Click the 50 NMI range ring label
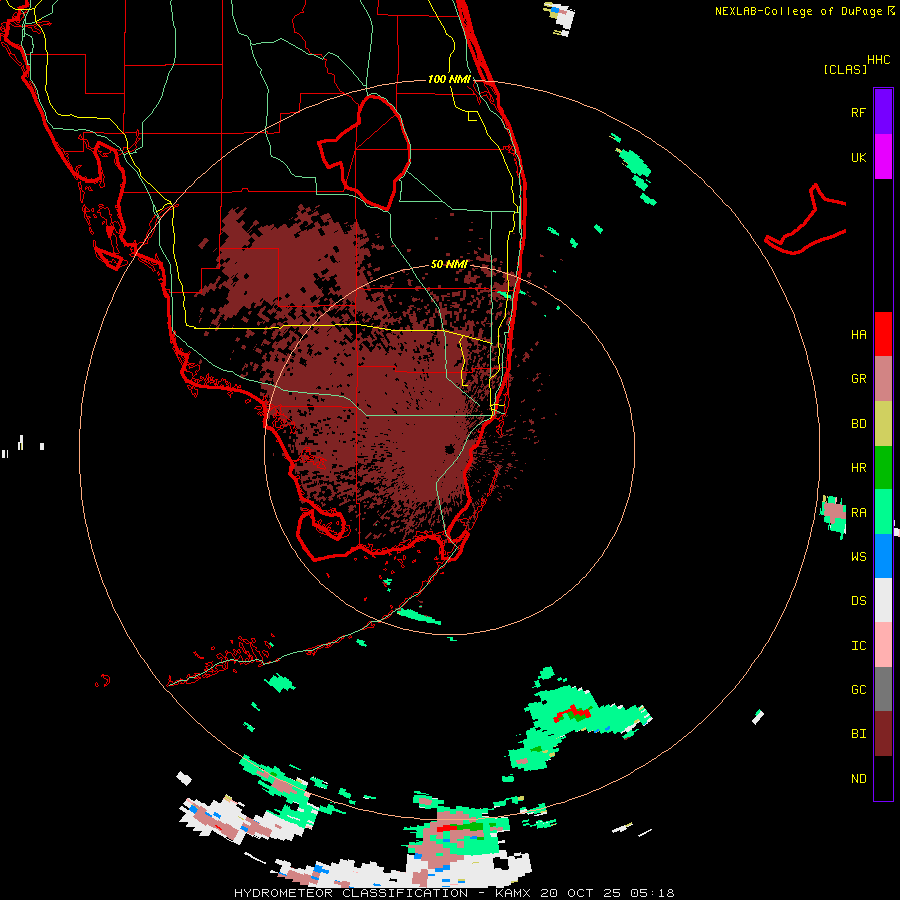900x900 pixels. (449, 264)
